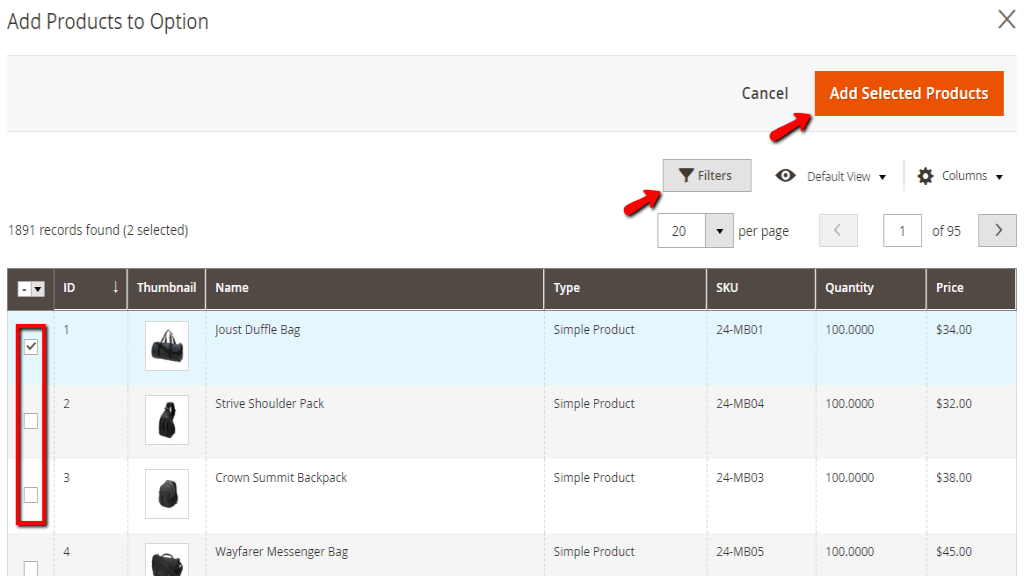
Task: Open the mass-select dropdown in the header
Action: point(30,288)
